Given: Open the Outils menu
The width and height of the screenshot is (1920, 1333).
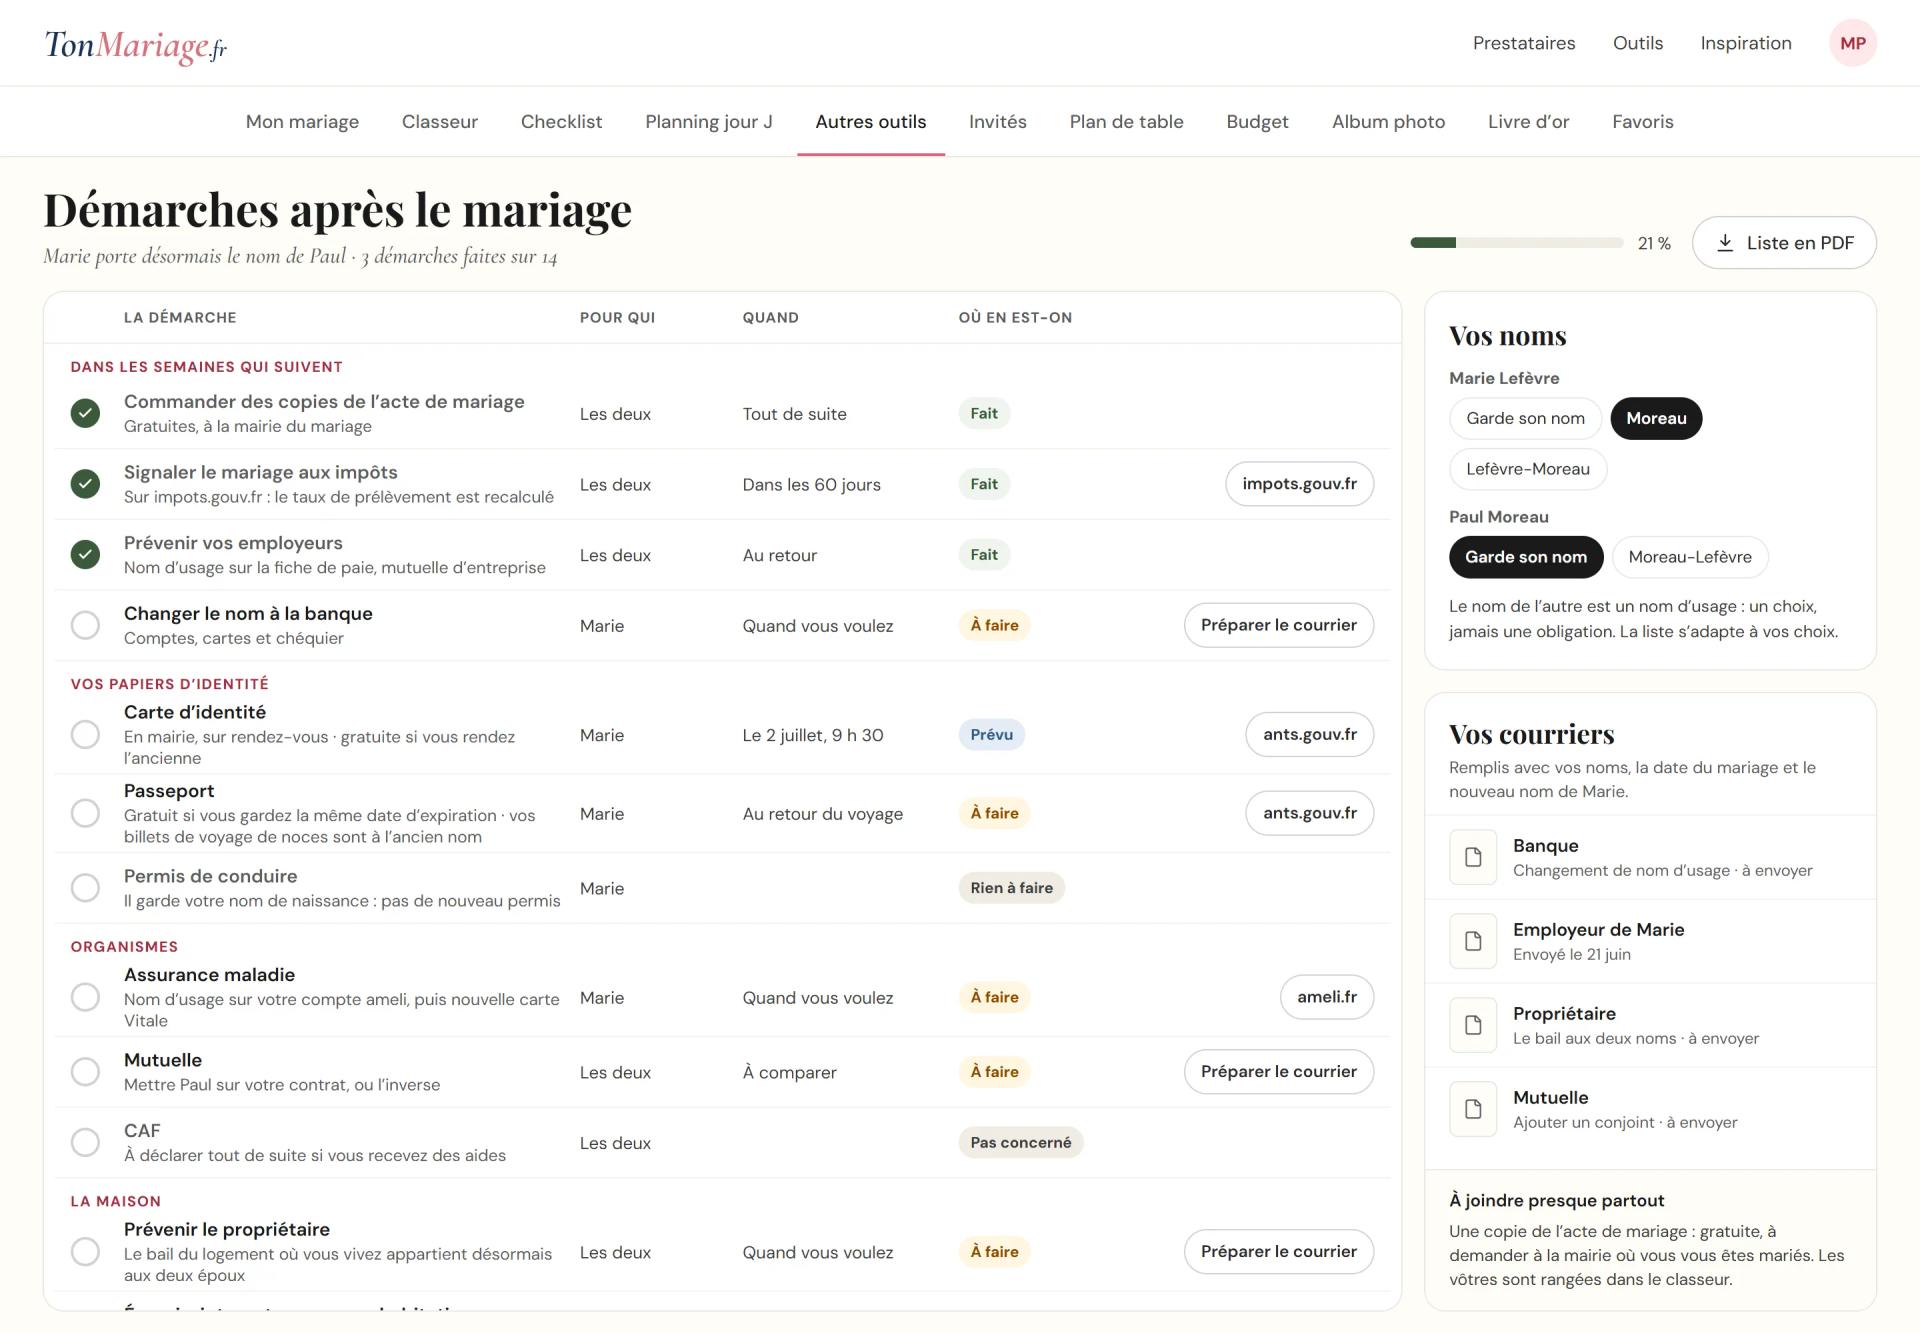Looking at the screenshot, I should 1637,43.
